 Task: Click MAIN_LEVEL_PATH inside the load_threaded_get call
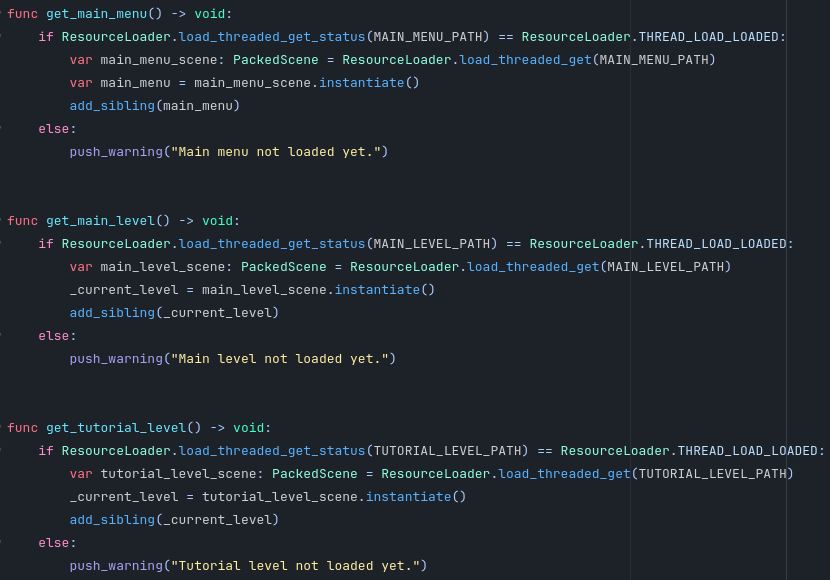pyautogui.click(x=665, y=267)
